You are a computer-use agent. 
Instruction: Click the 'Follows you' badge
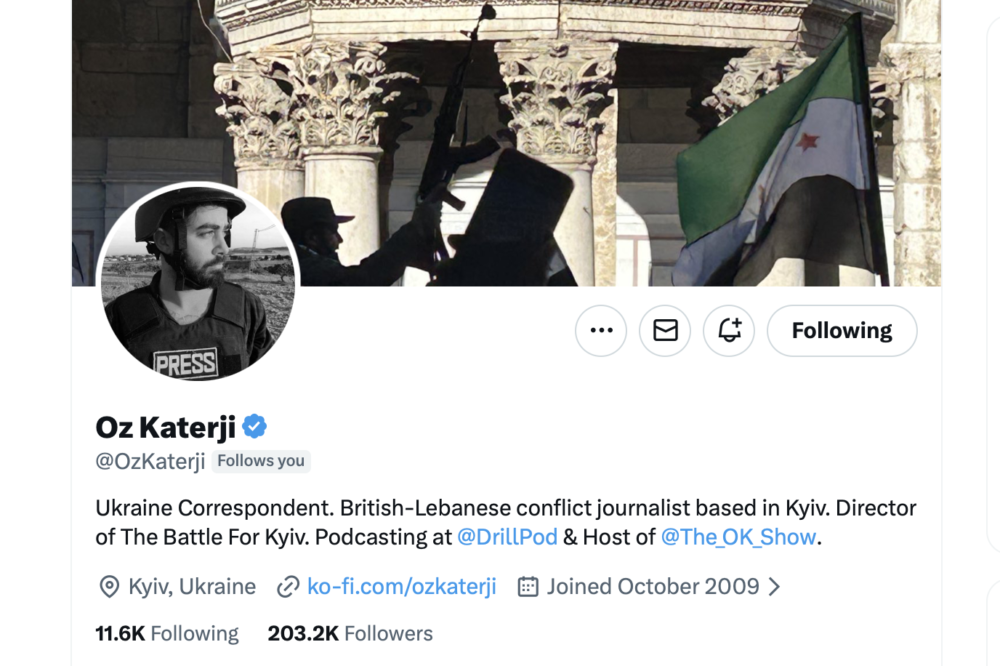261,461
